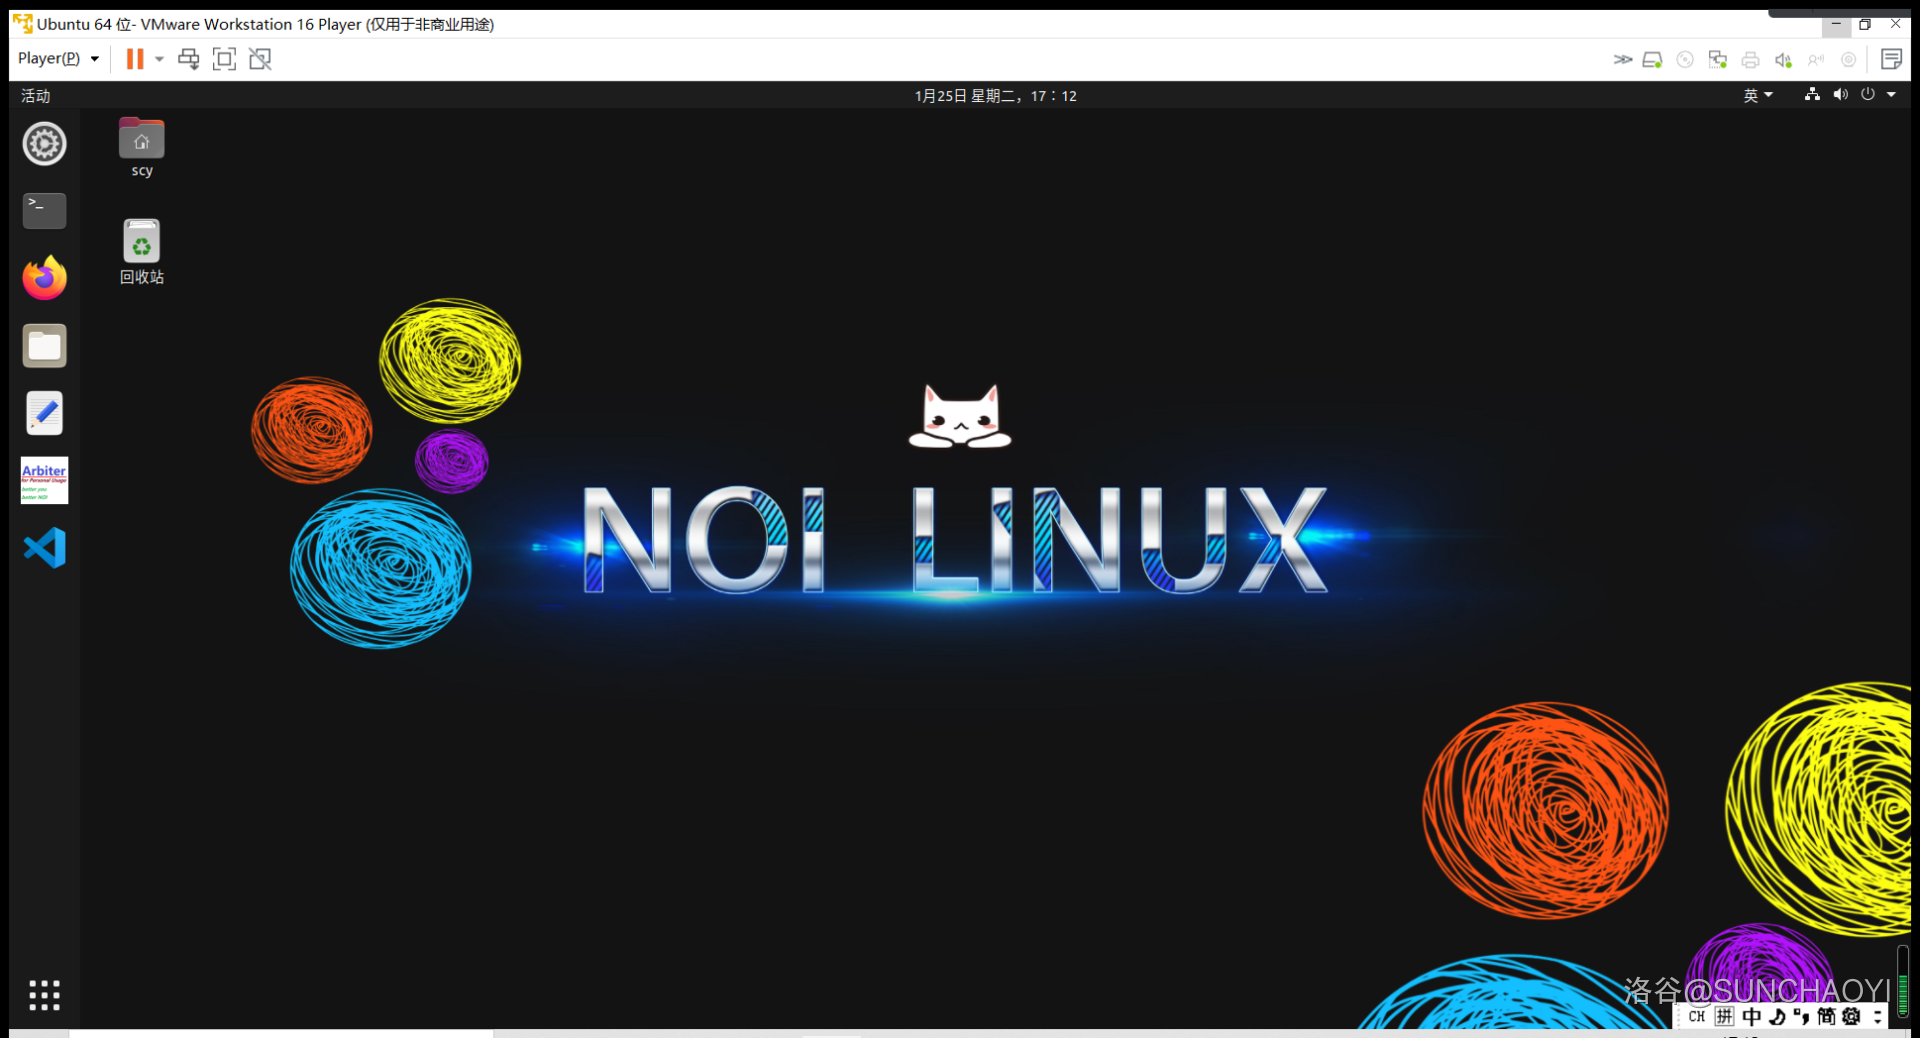Screen dimensions: 1920x1038
Task: Click the Ubuntu volume indicator
Action: coord(1840,95)
